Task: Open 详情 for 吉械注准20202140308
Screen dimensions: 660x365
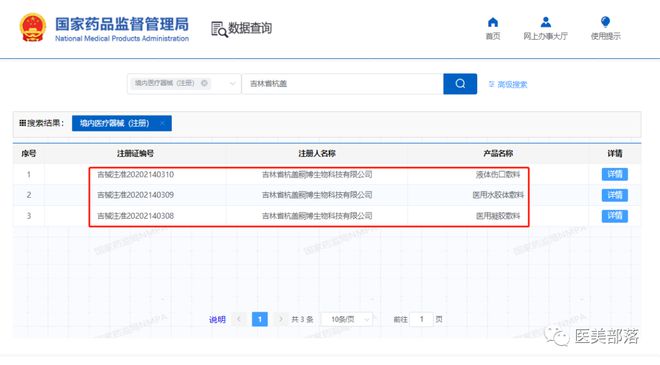Action: (x=615, y=216)
